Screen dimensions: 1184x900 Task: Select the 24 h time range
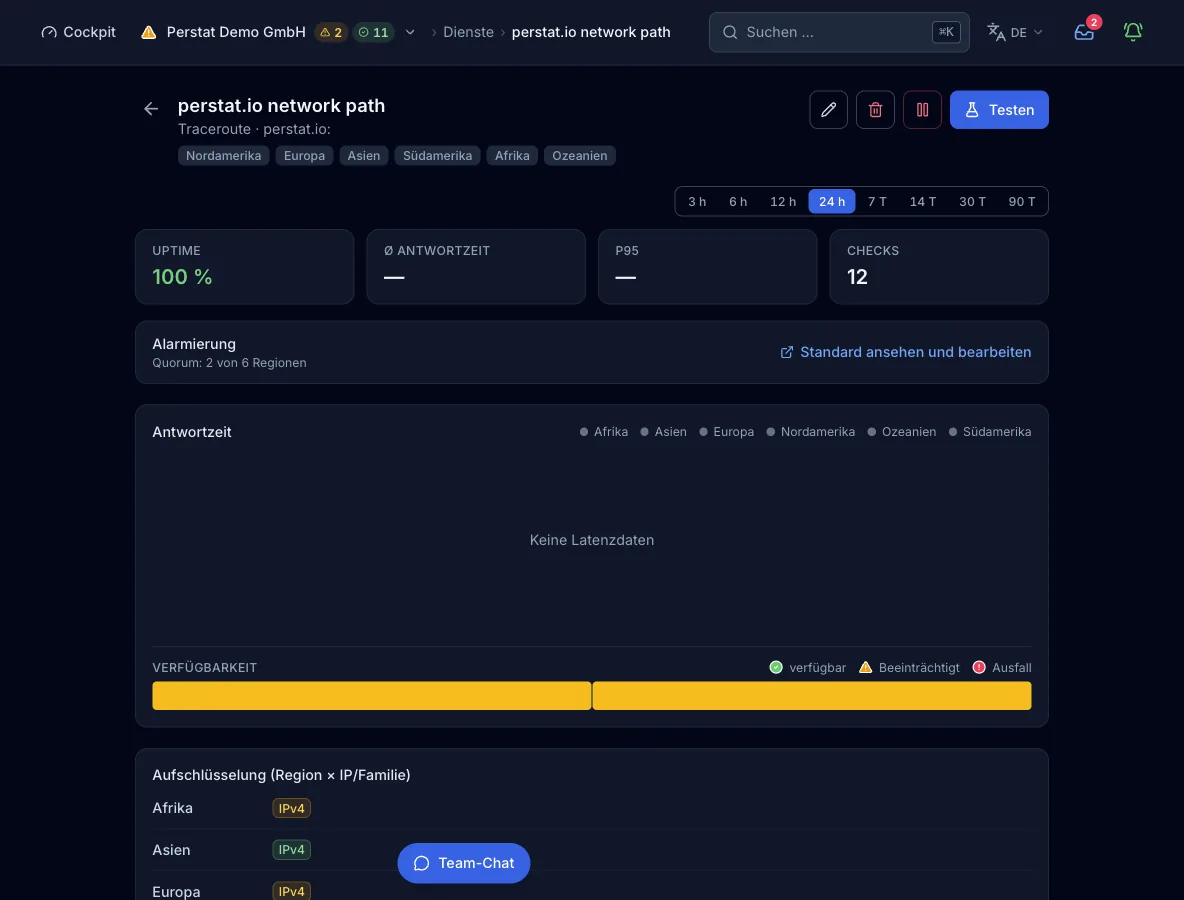[831, 202]
